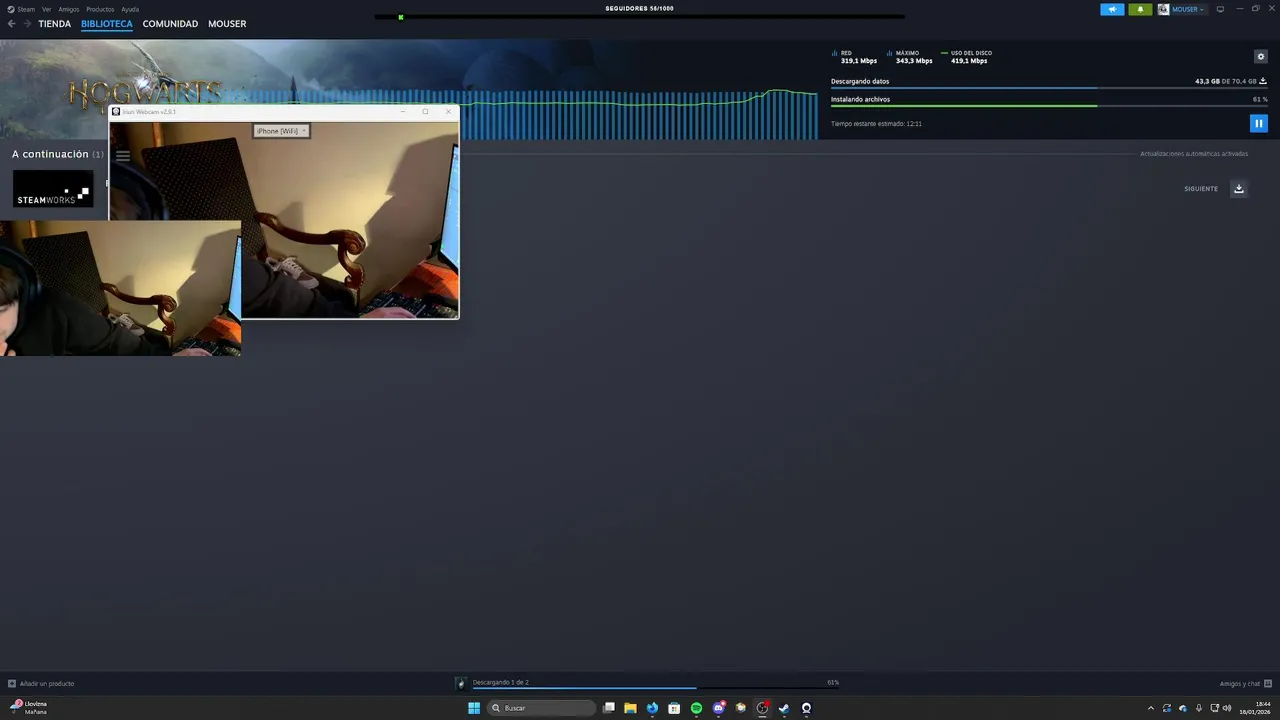Click the Buscar taskbar search box
The height and width of the screenshot is (720, 1280).
[541, 708]
